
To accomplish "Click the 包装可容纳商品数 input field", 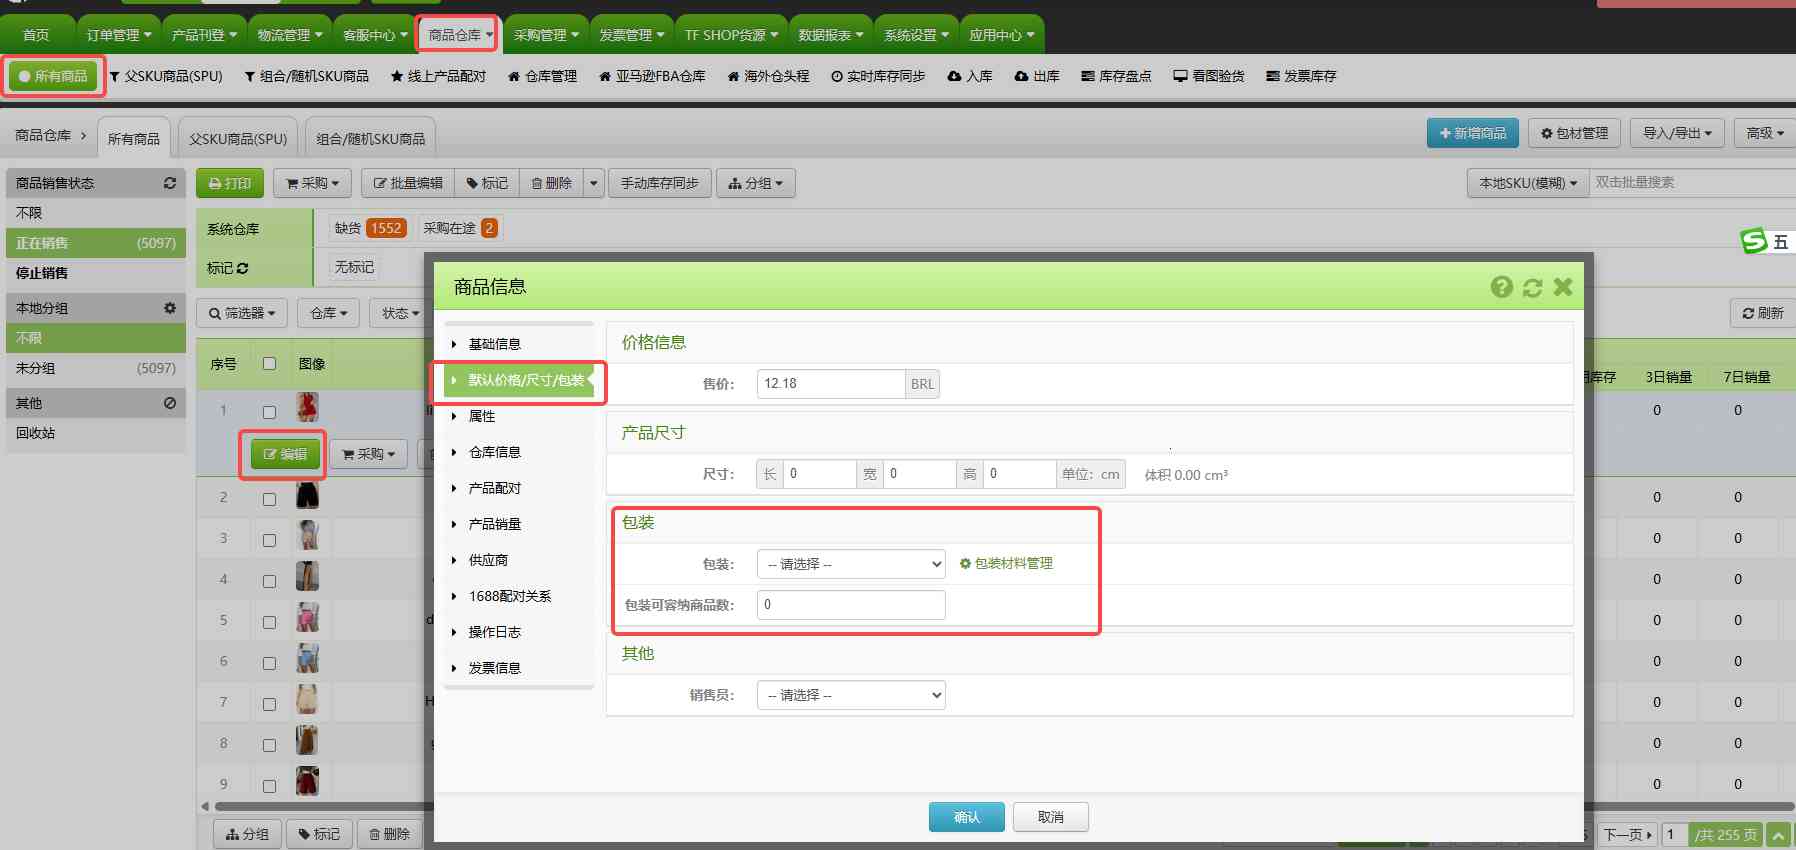I will point(851,604).
